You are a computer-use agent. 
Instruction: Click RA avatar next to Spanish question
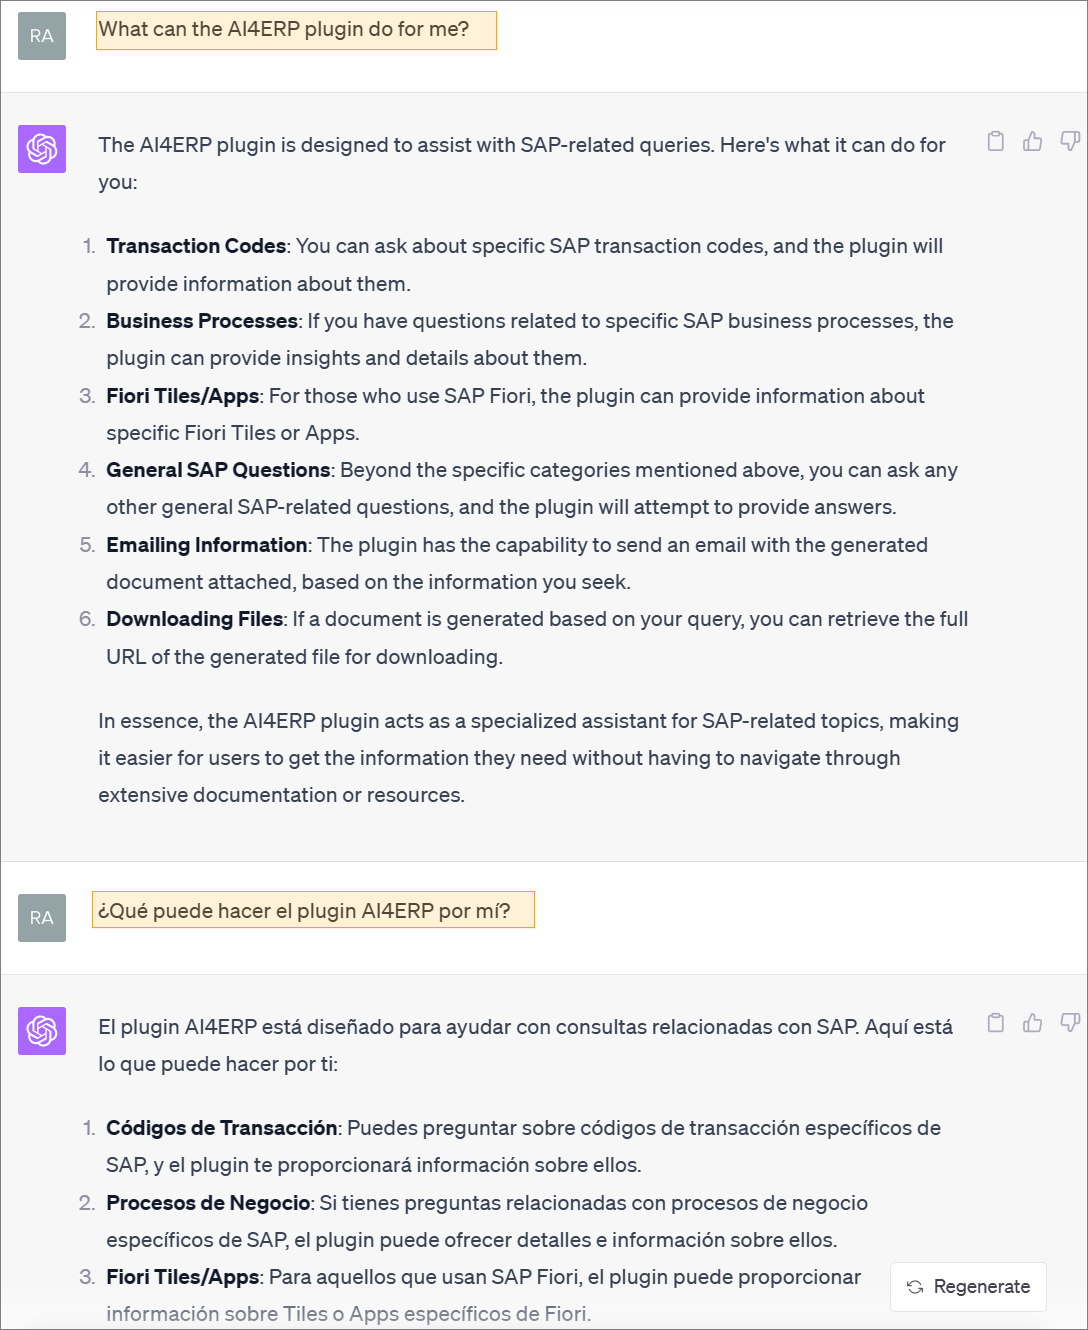click(x=42, y=918)
